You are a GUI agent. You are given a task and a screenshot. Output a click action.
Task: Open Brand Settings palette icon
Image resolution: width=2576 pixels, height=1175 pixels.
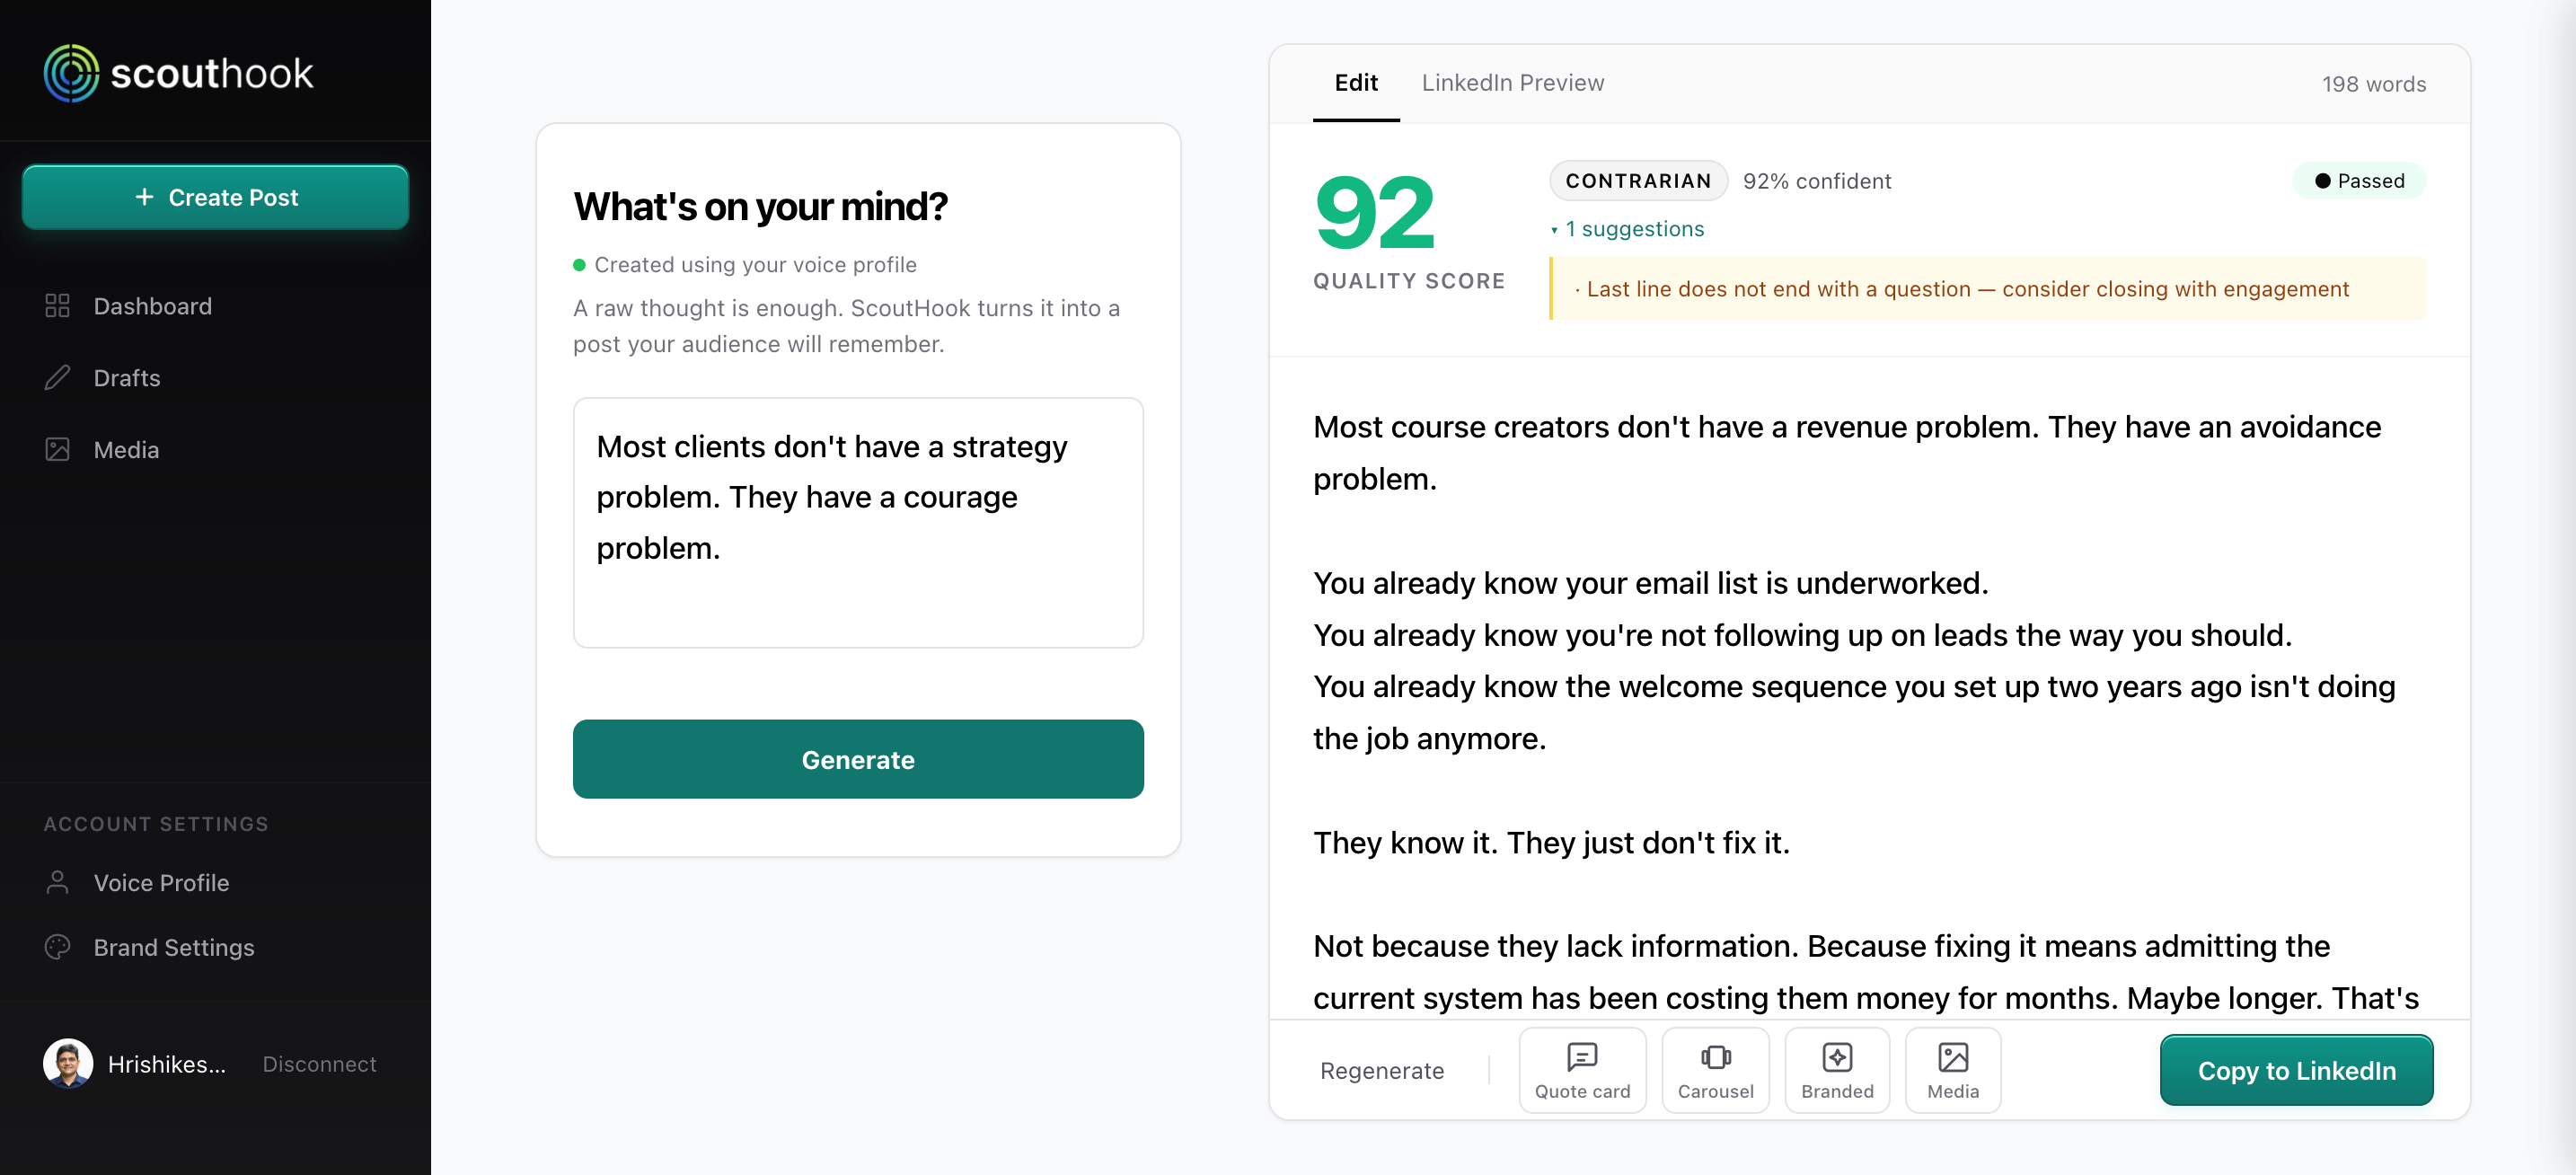tap(57, 947)
